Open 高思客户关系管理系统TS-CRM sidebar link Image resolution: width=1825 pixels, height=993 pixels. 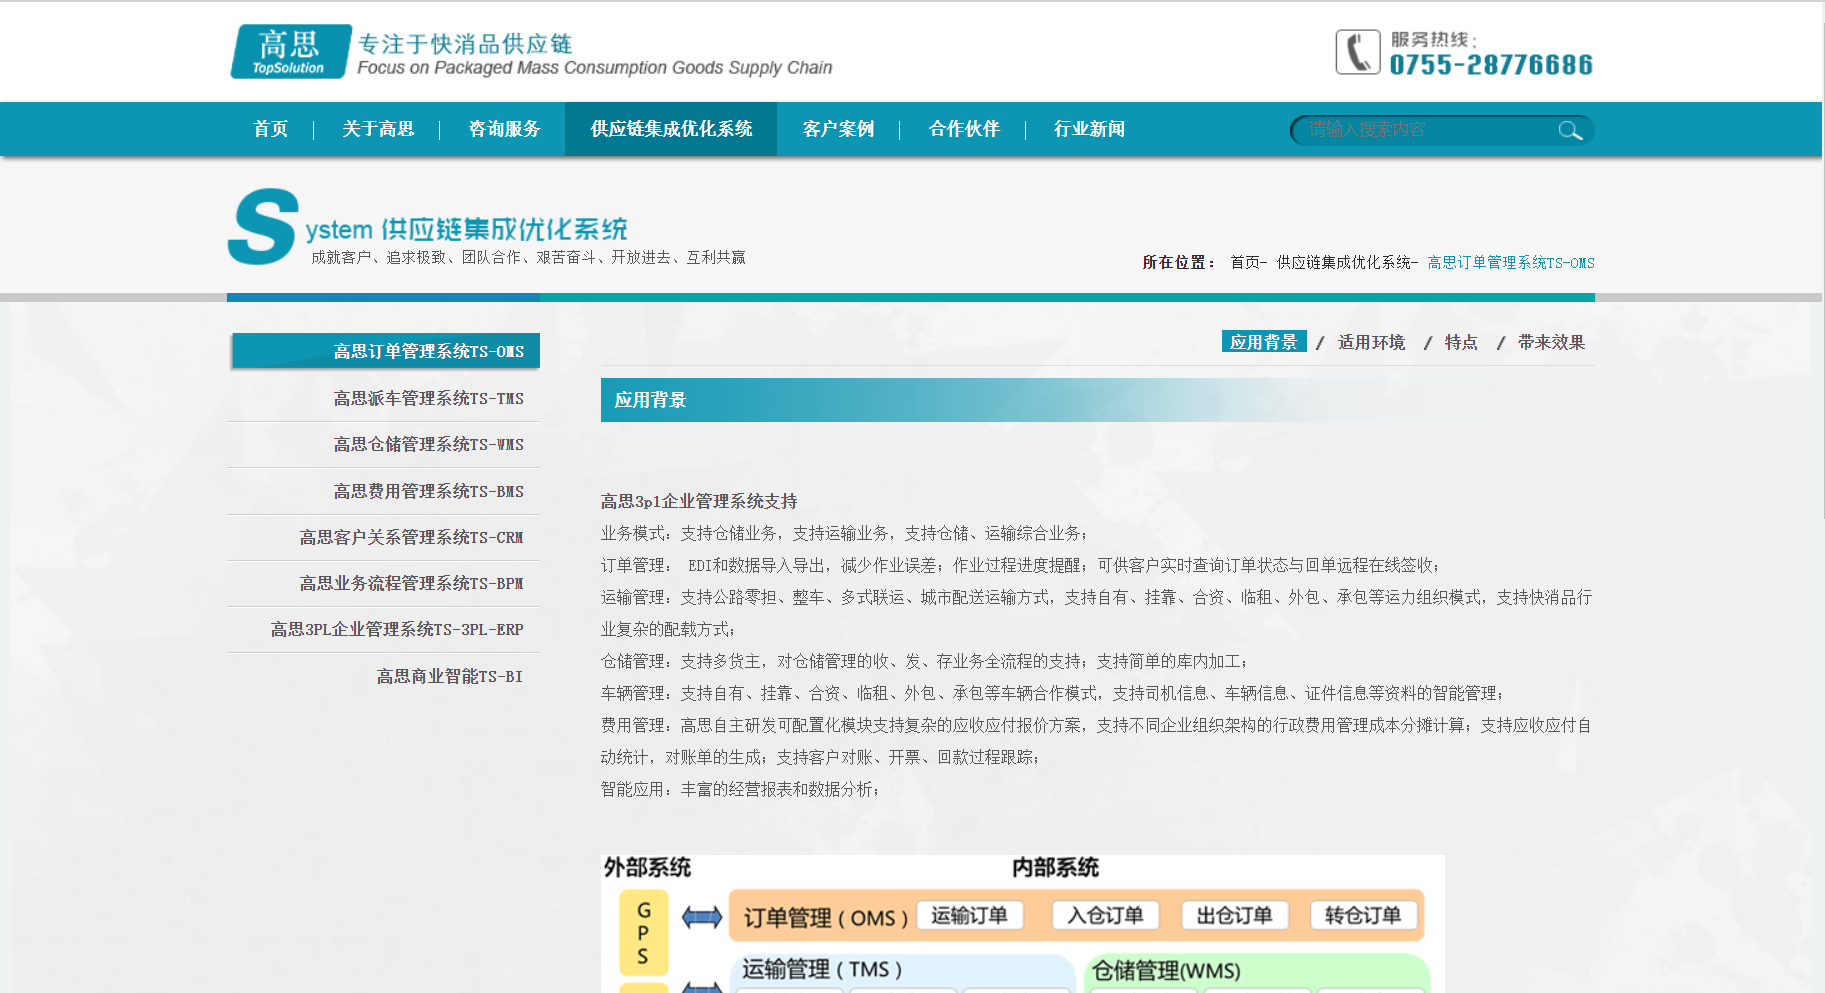411,537
